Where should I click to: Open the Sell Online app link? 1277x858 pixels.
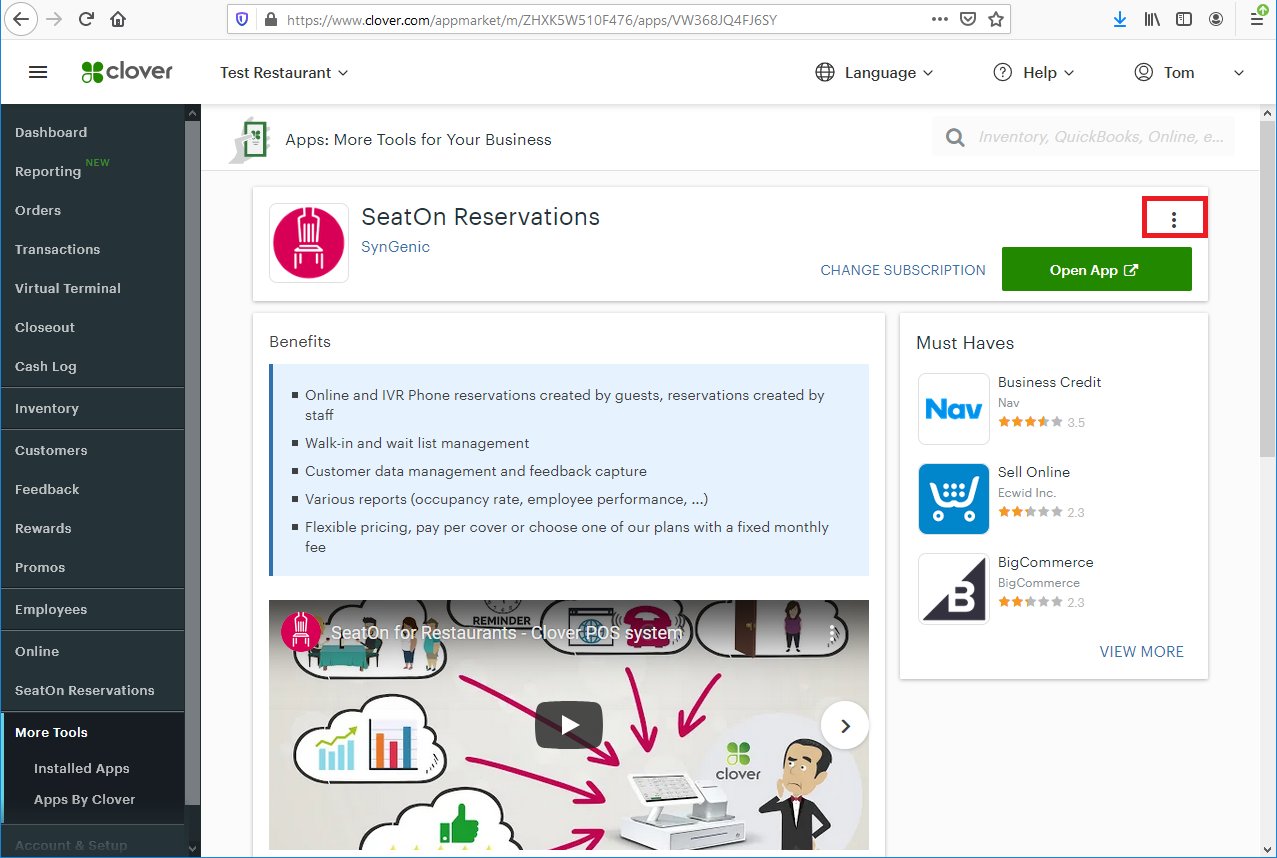[1034, 472]
